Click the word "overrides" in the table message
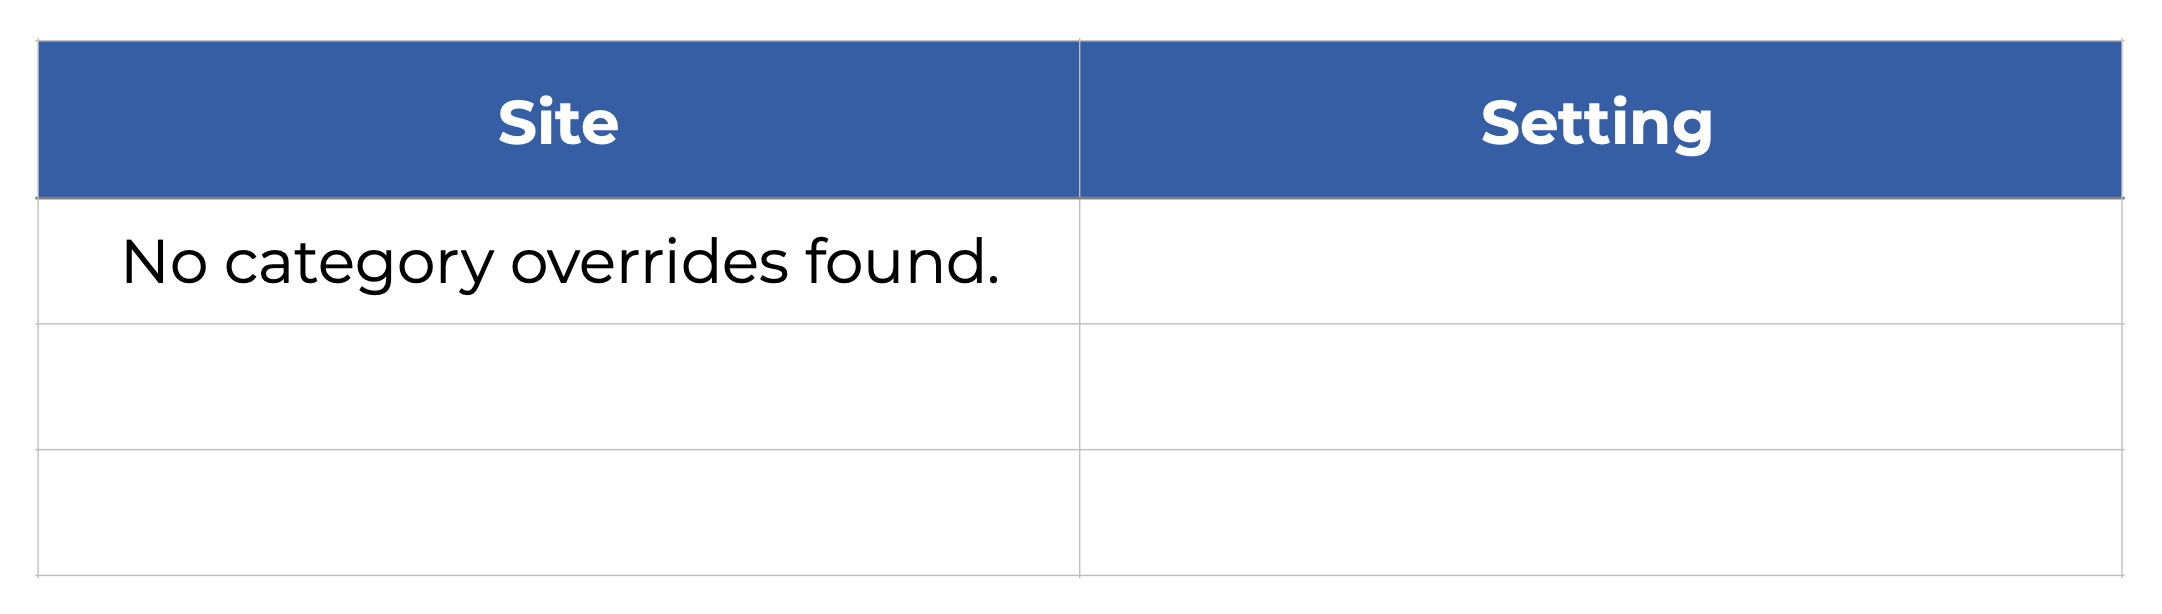The width and height of the screenshot is (2162, 614). click(x=649, y=262)
